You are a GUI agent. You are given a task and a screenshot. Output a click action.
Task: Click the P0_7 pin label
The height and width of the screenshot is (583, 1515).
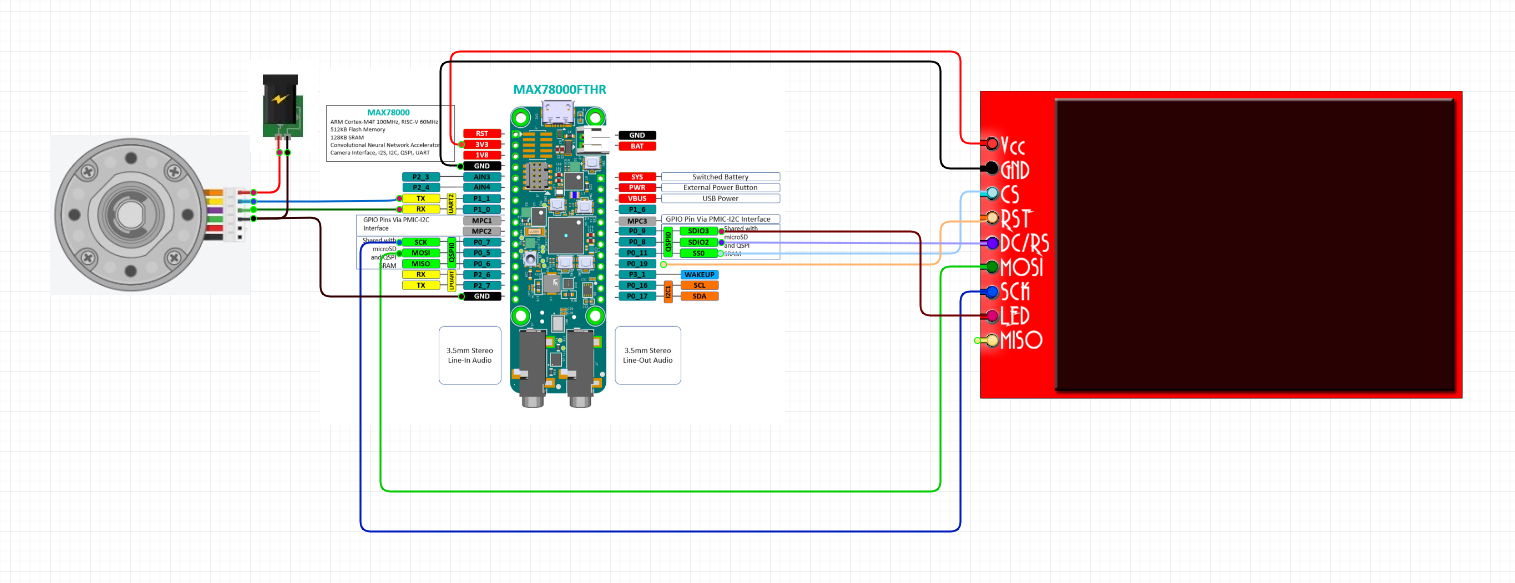(482, 242)
